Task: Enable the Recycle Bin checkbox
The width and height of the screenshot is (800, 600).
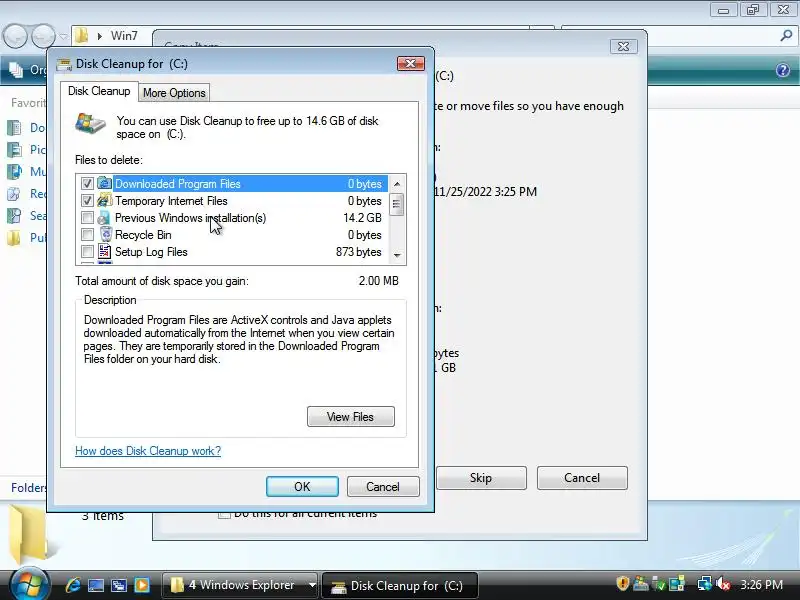Action: click(x=87, y=235)
